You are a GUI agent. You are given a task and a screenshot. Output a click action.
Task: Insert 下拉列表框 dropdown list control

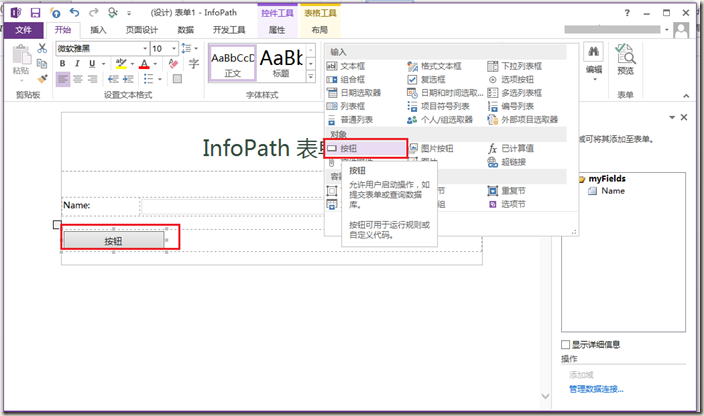[515, 66]
